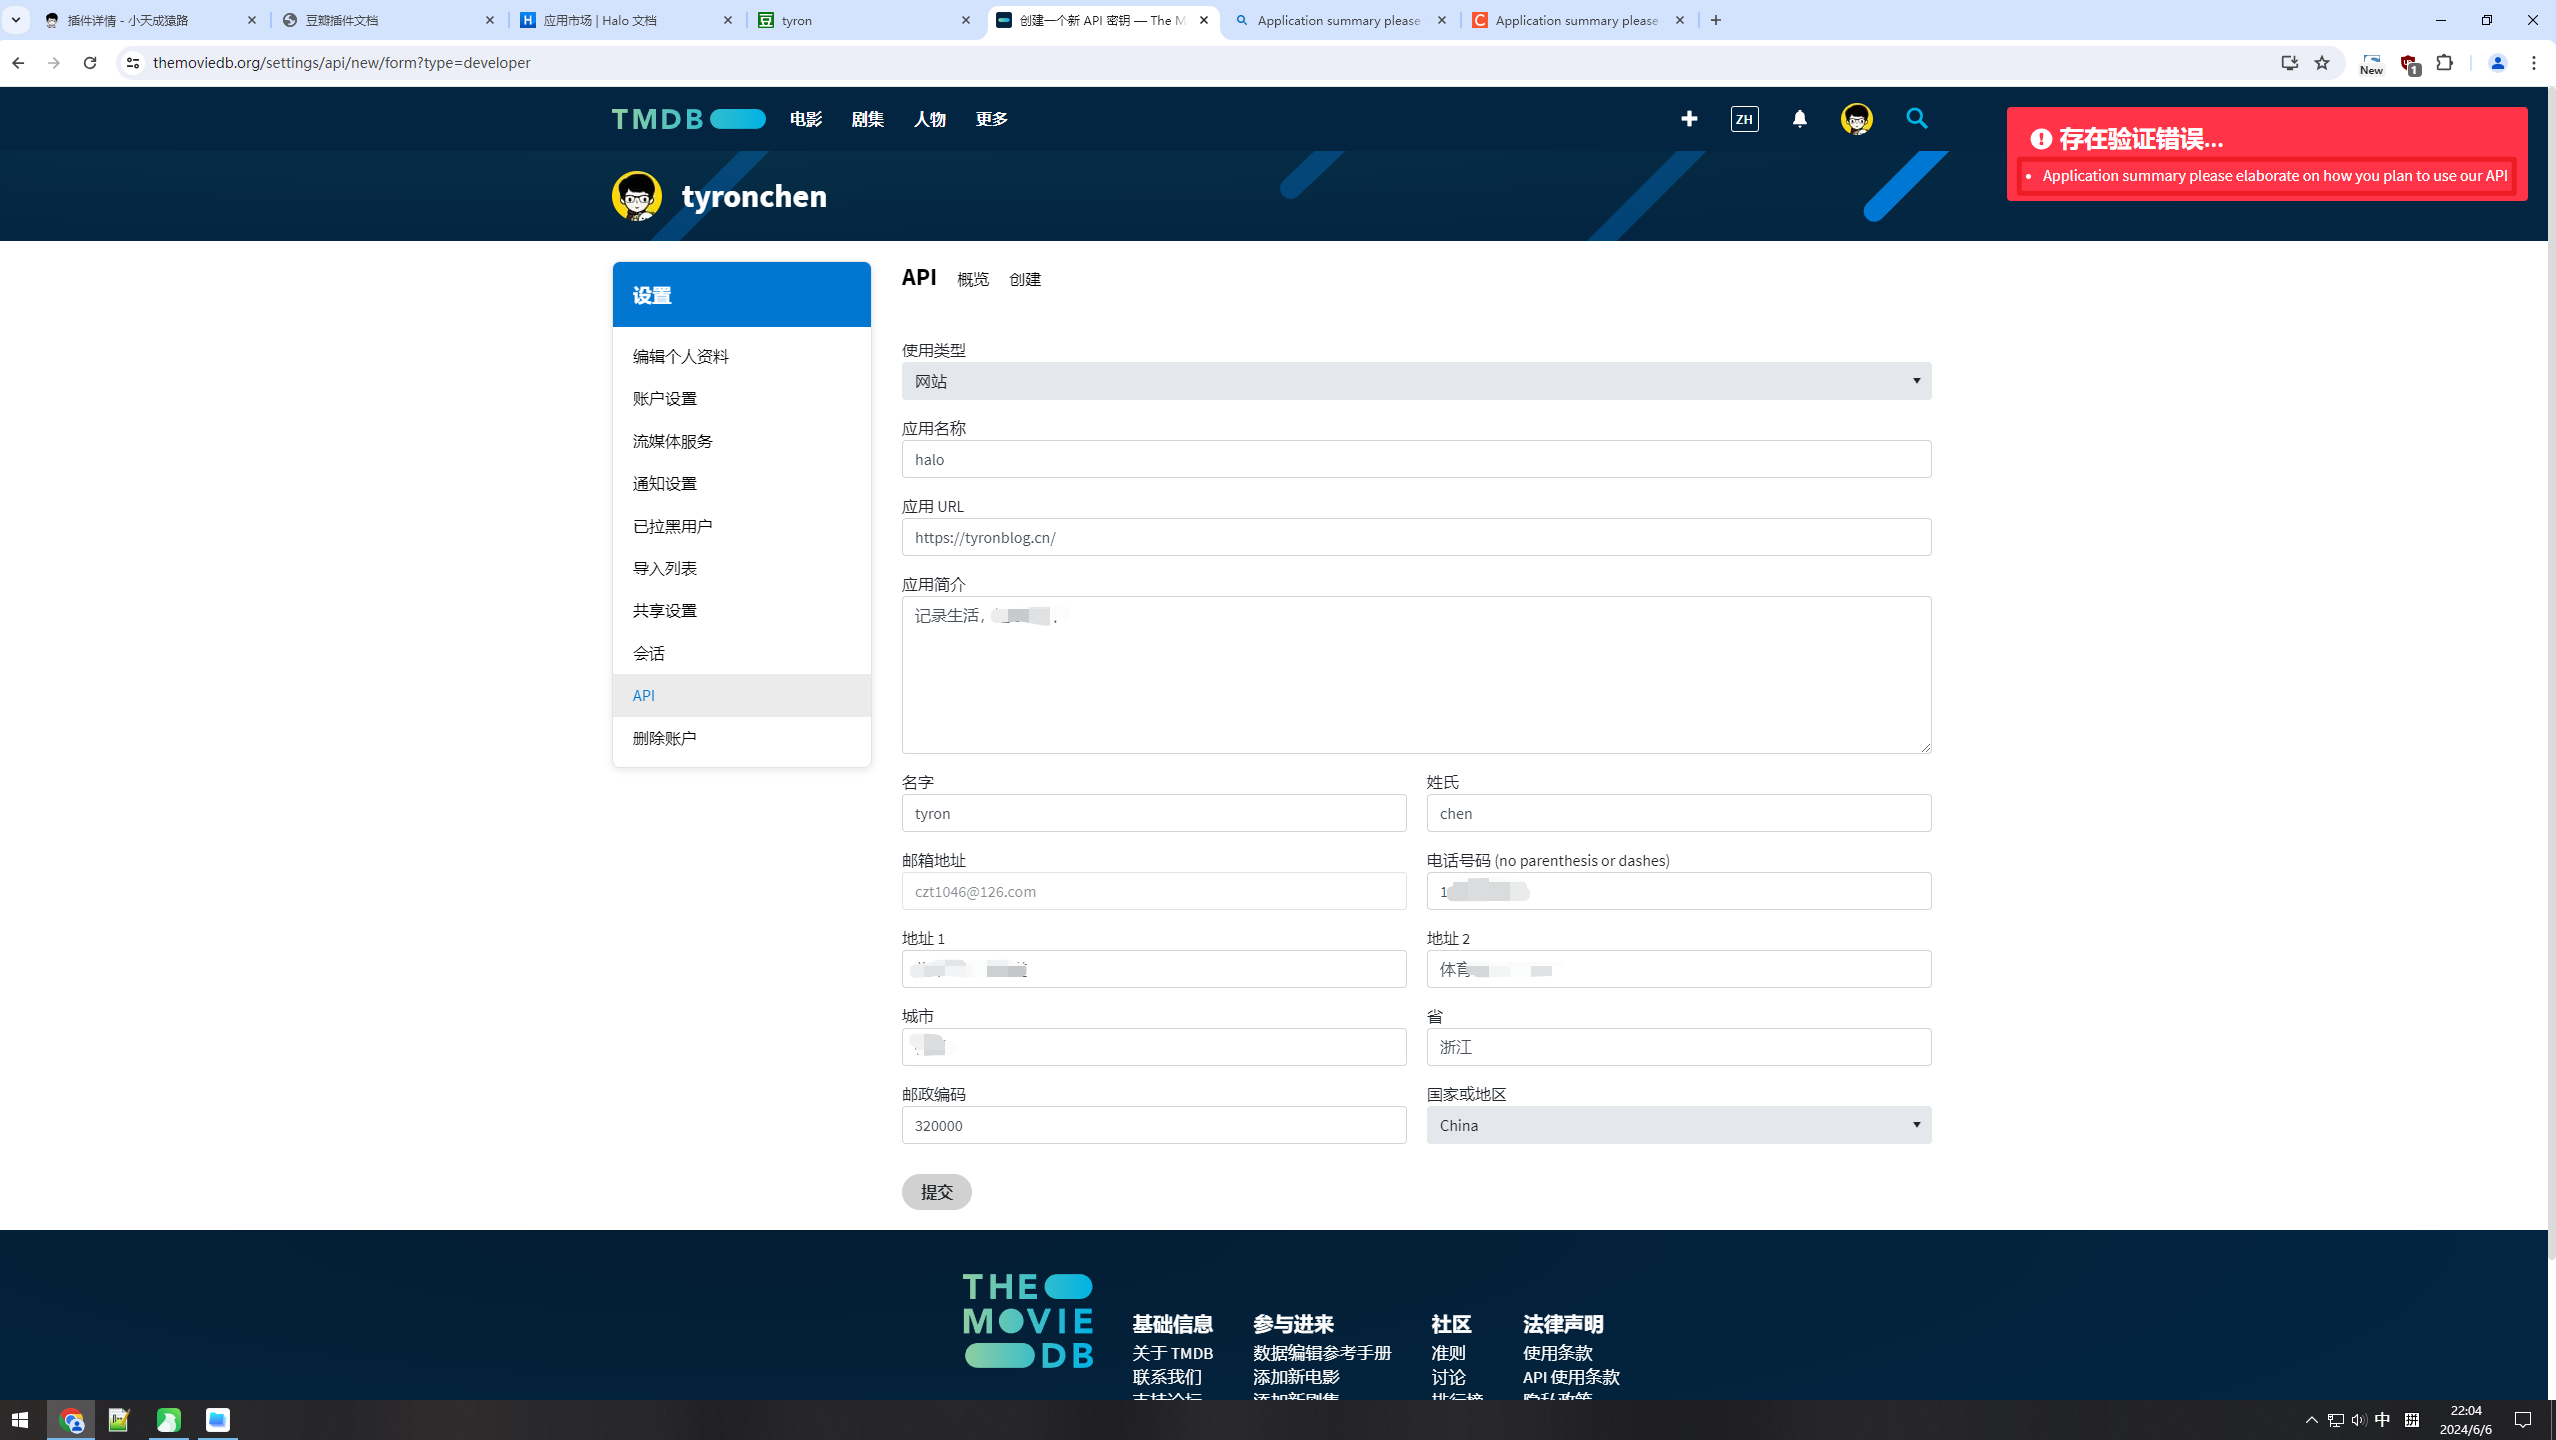
Task: Select 账户设置 in the settings sidebar
Action: point(664,399)
